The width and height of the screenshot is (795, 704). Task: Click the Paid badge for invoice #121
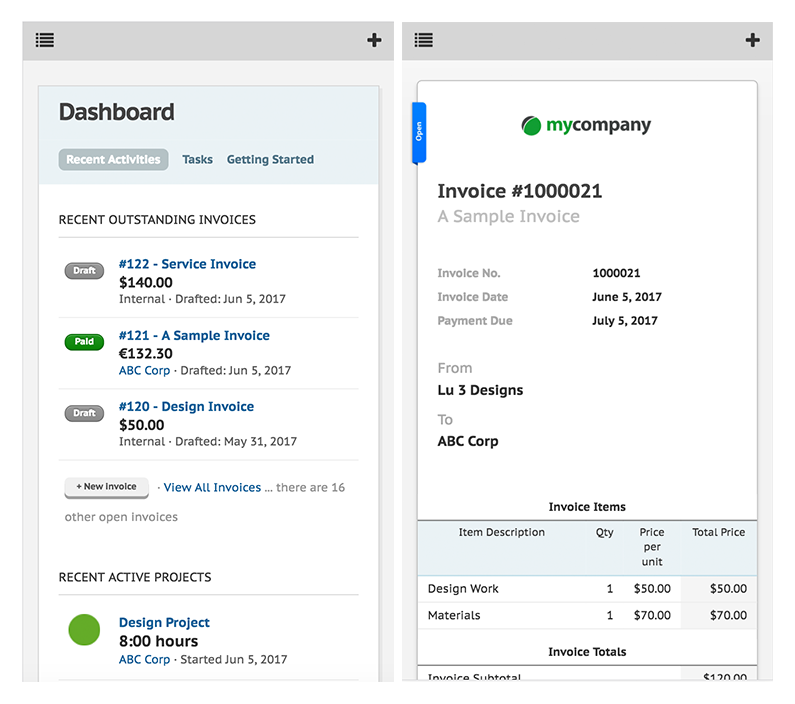point(84,342)
